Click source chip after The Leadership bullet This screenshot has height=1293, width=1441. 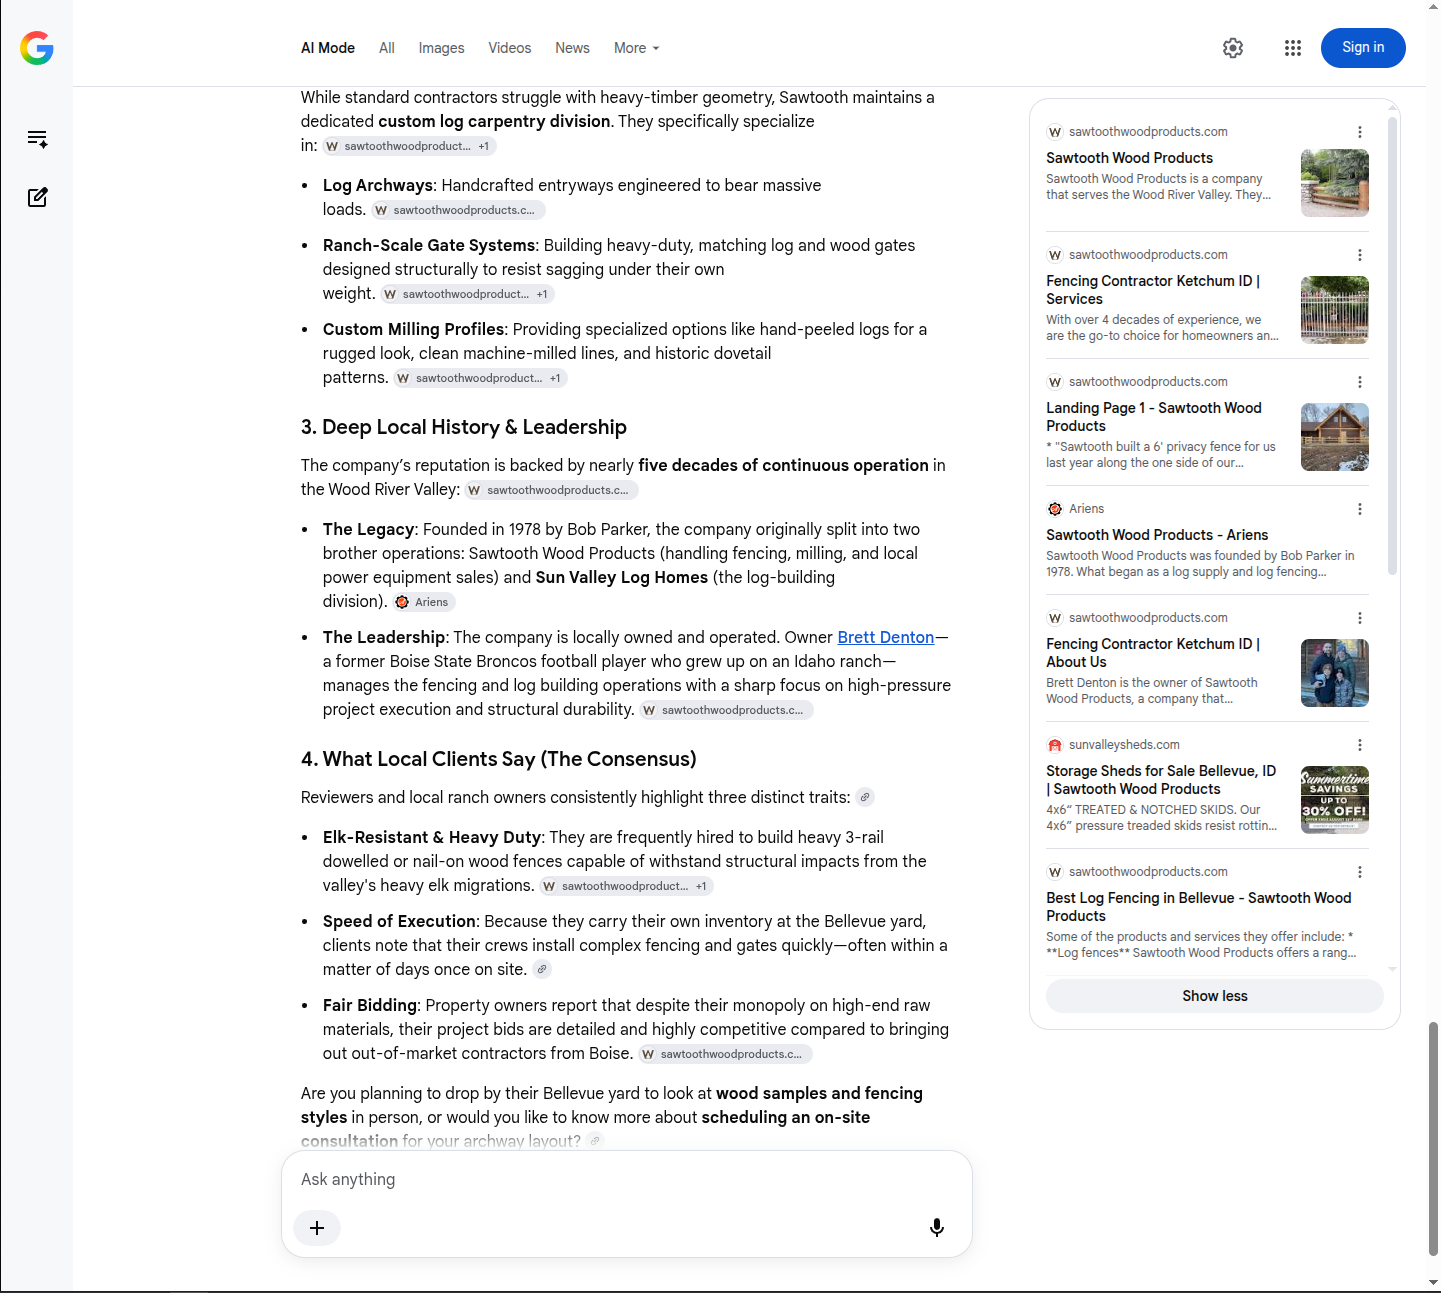pos(726,710)
